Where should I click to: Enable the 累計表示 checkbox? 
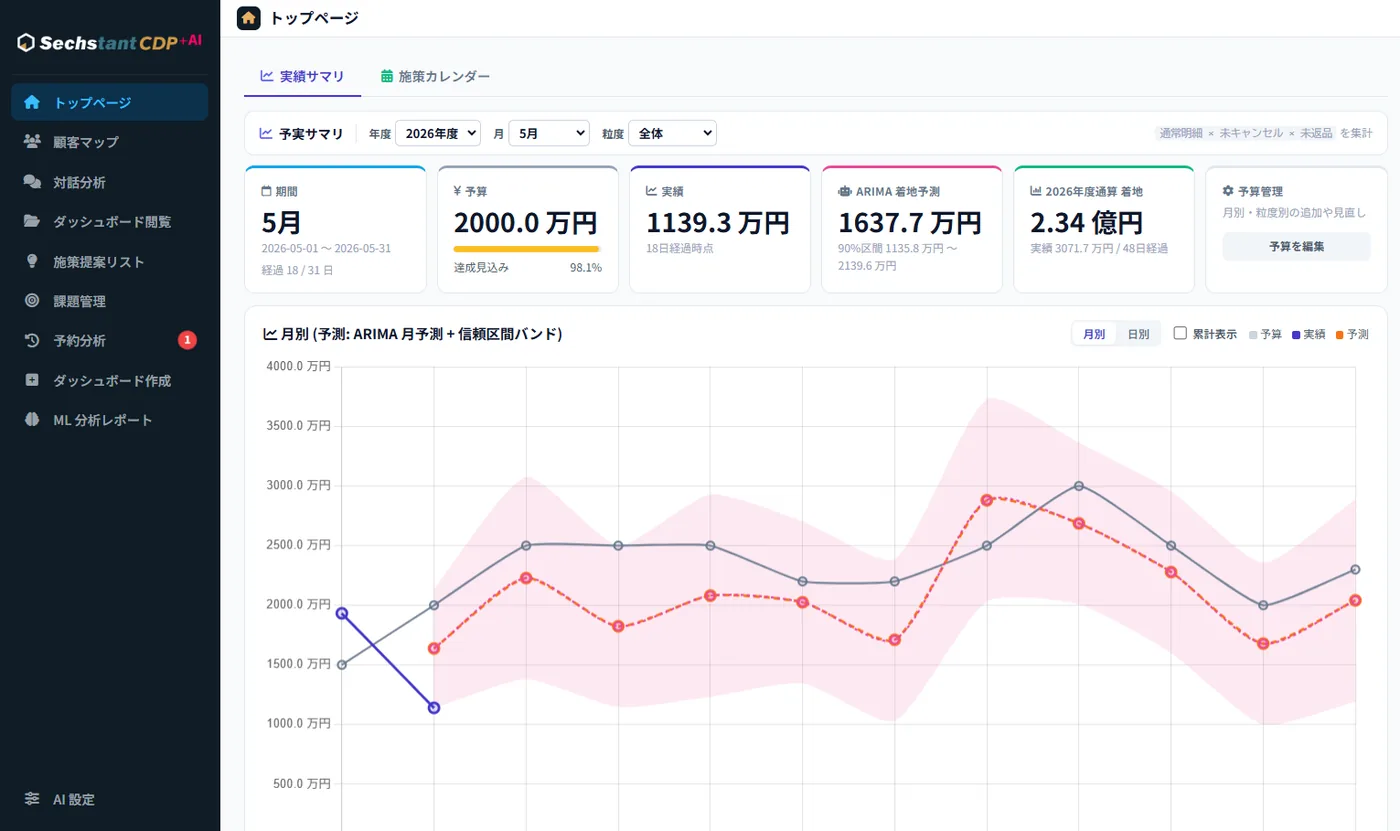pos(1180,333)
